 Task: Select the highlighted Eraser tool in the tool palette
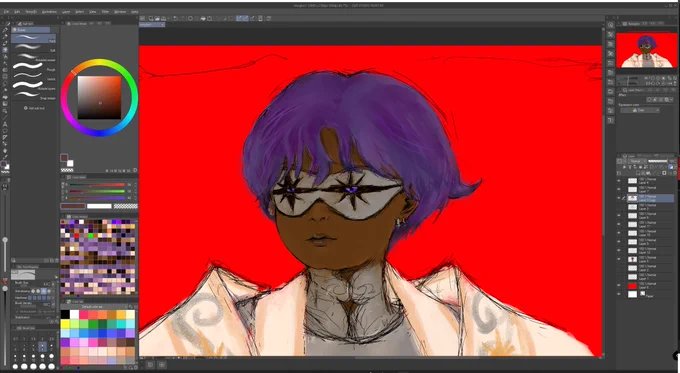[5, 50]
